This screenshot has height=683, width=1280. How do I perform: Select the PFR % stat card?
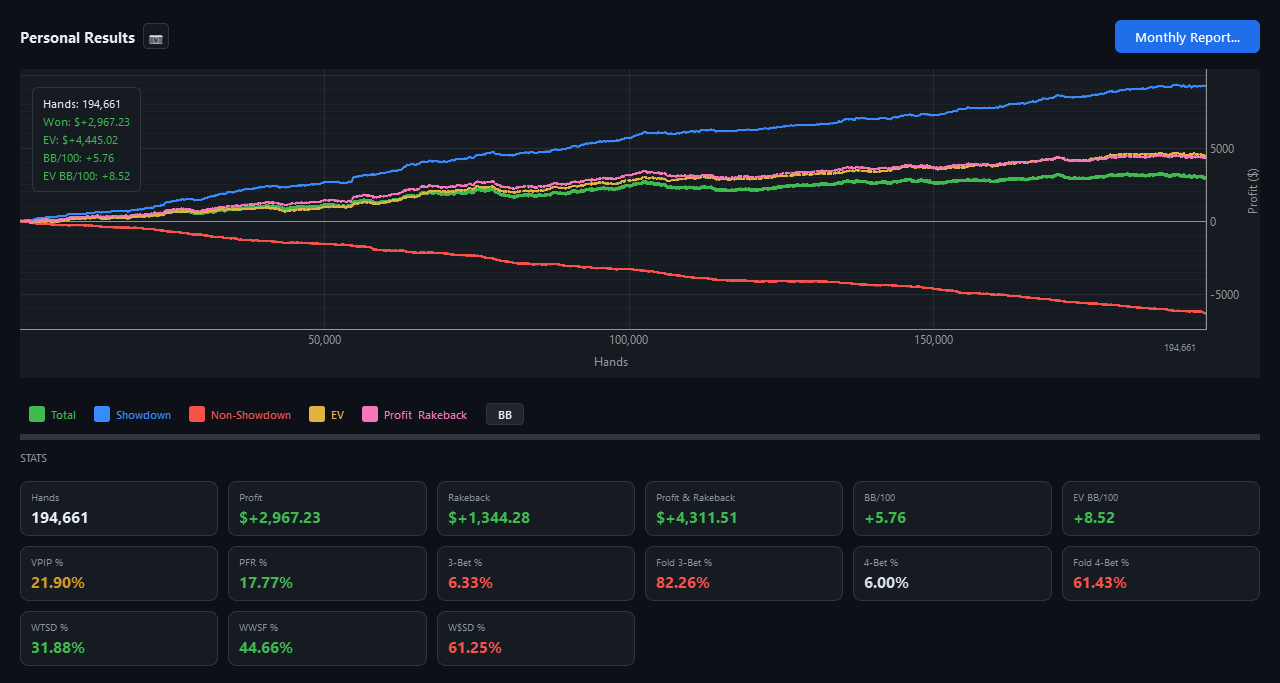pos(327,573)
